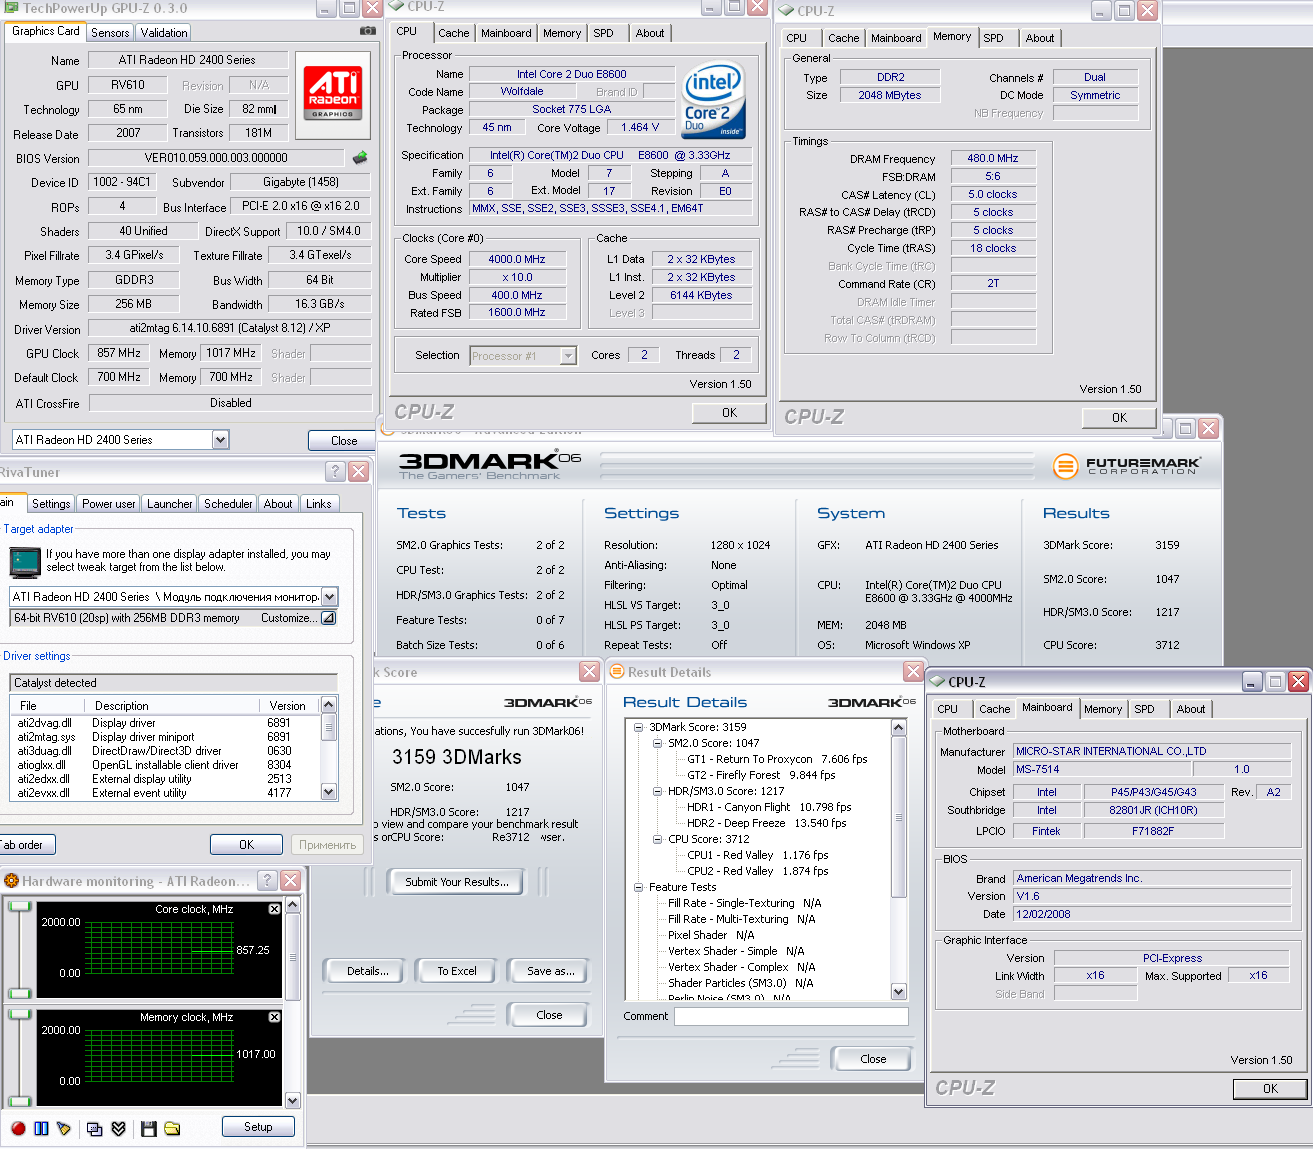The image size is (1313, 1149).
Task: Click the GPU-Z screenshot camera icon
Action: 367,31
